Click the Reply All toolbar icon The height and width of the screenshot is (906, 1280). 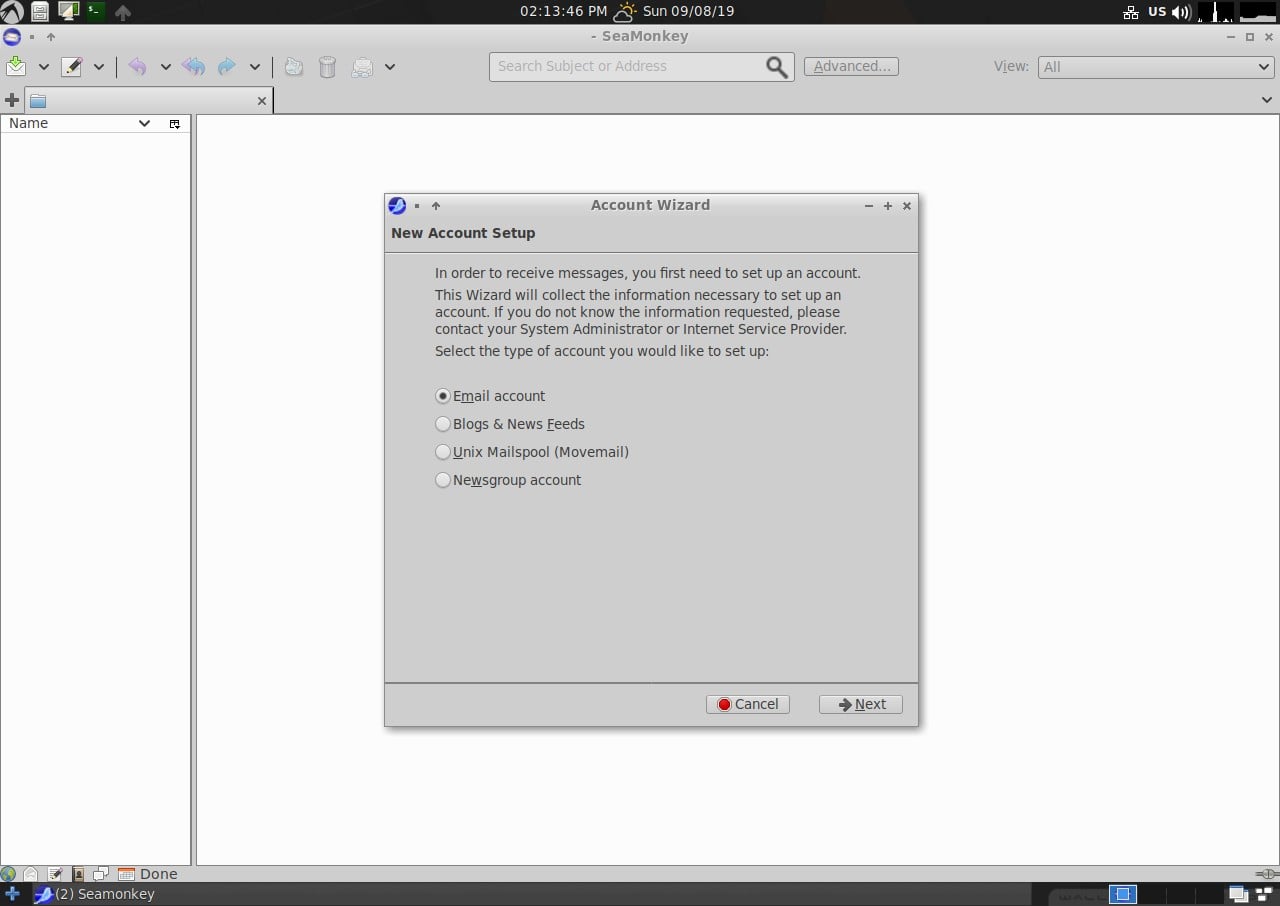click(x=193, y=67)
